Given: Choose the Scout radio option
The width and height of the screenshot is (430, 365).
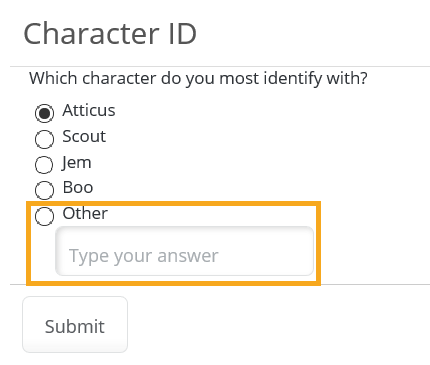Looking at the screenshot, I should pos(44,139).
